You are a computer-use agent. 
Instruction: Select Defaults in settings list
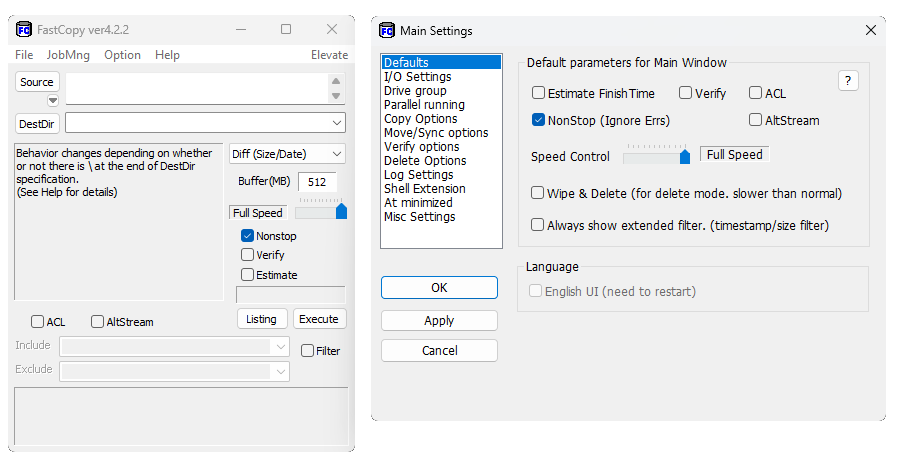pyautogui.click(x=441, y=62)
